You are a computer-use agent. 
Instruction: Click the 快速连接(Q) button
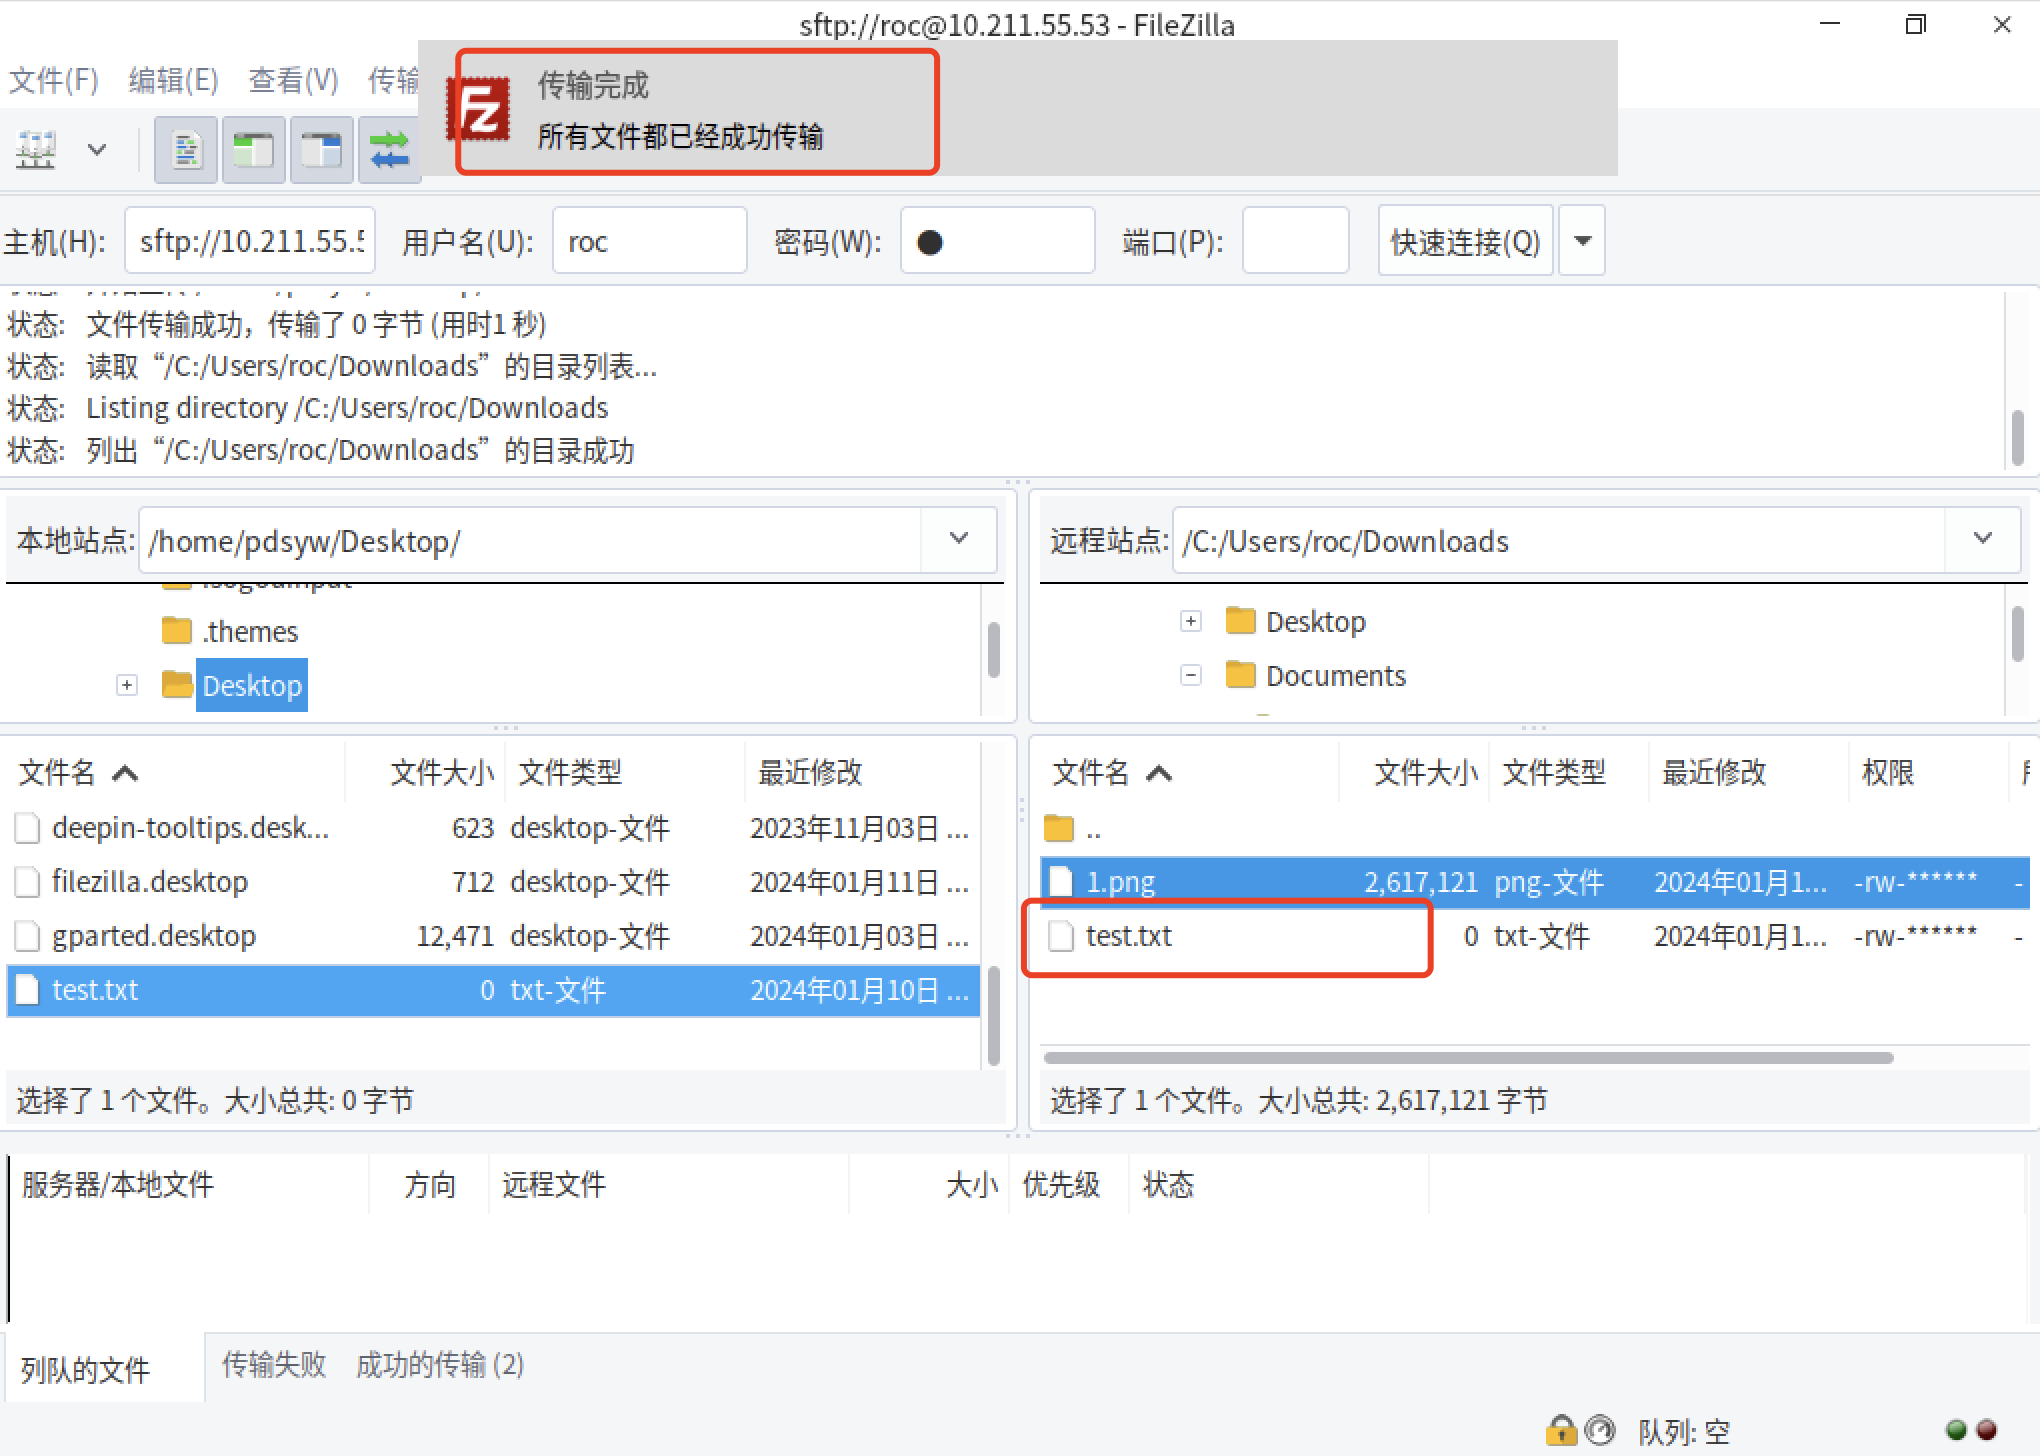(1465, 241)
